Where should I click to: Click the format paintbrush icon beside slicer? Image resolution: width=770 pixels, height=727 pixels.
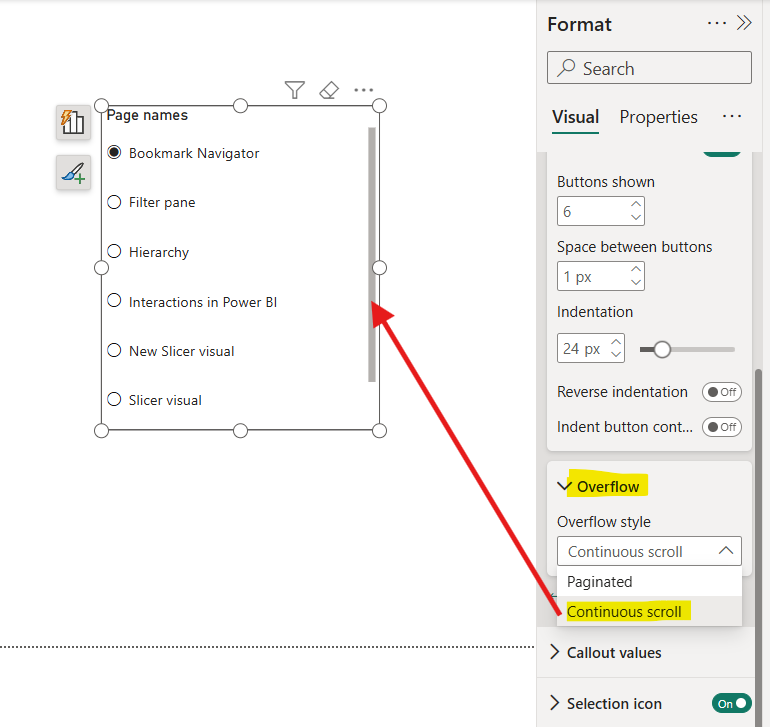(x=73, y=173)
